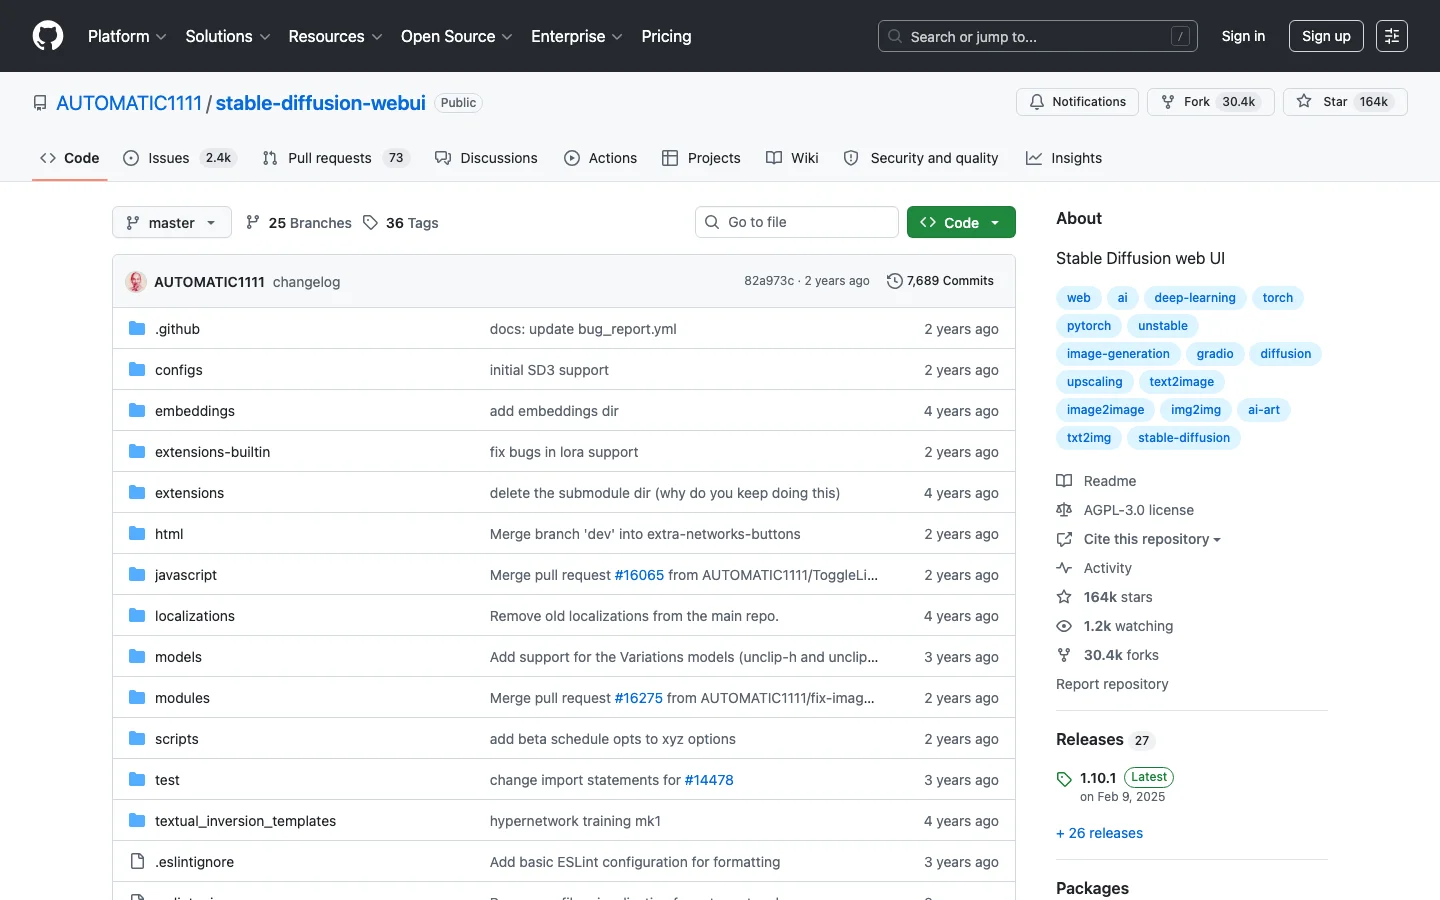Click the tag icon next to 36 Tags

tap(370, 222)
